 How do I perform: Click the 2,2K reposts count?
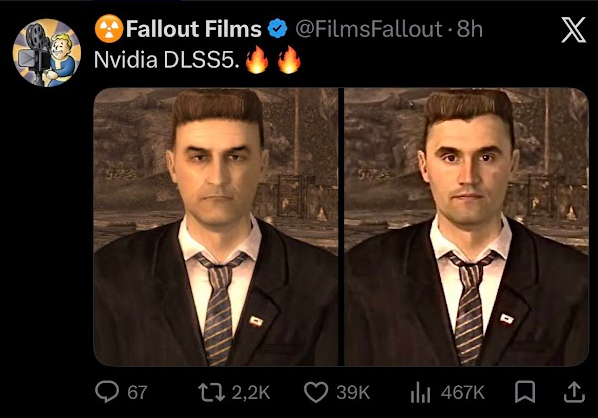pyautogui.click(x=251, y=392)
